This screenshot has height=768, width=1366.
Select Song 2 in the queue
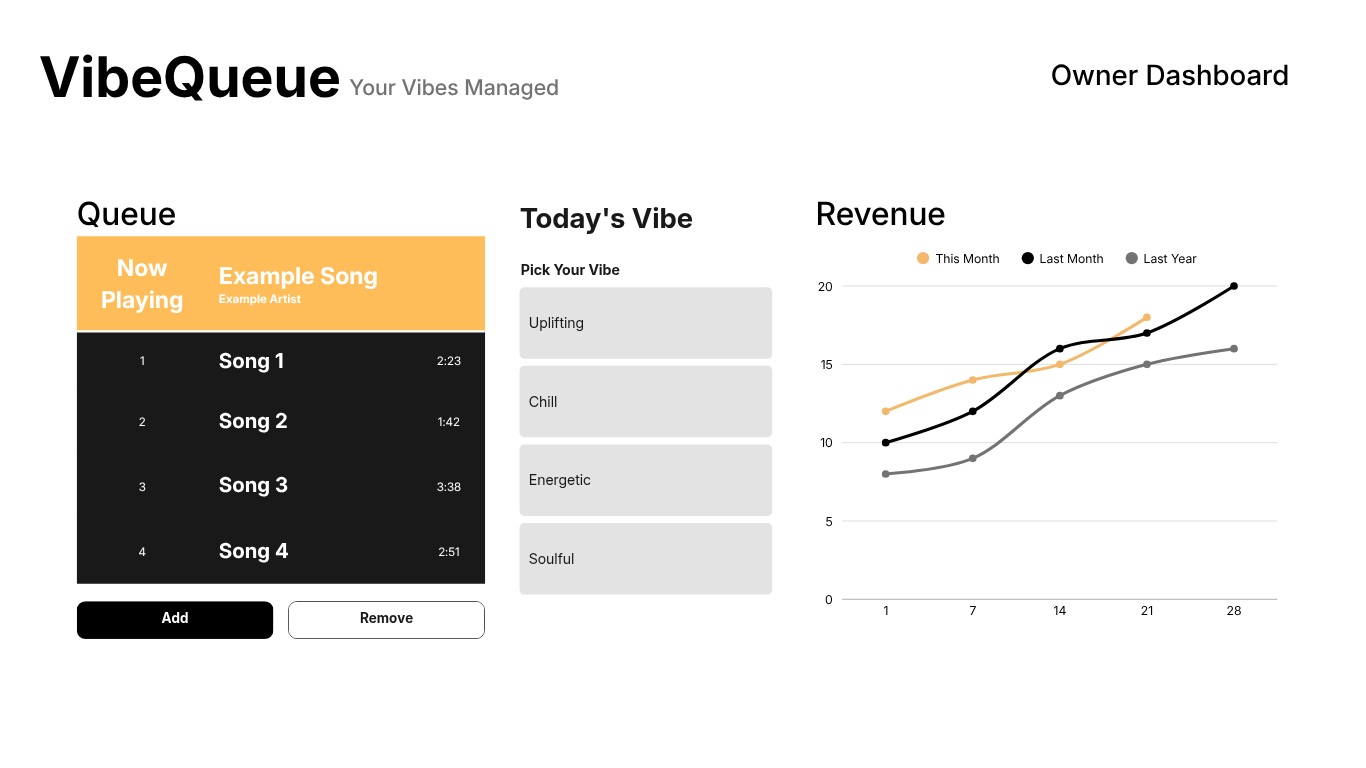click(281, 421)
